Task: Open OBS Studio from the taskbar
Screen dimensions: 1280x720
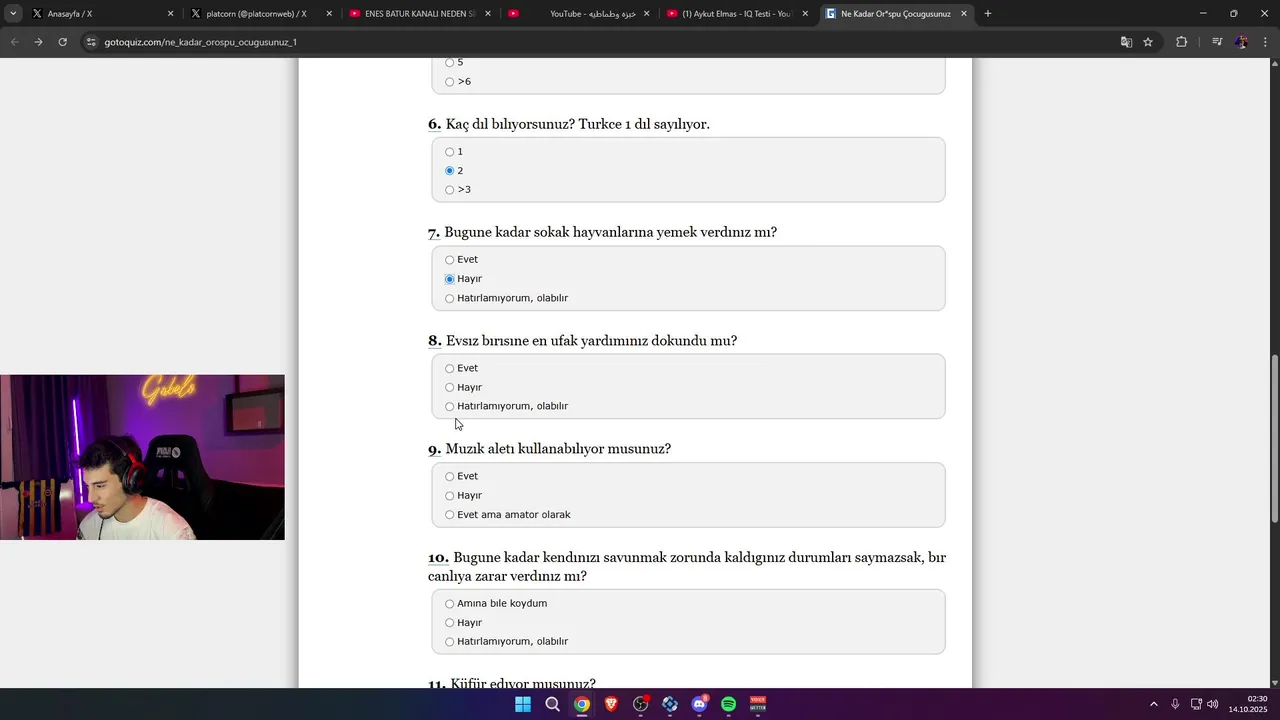Action: pyautogui.click(x=641, y=704)
